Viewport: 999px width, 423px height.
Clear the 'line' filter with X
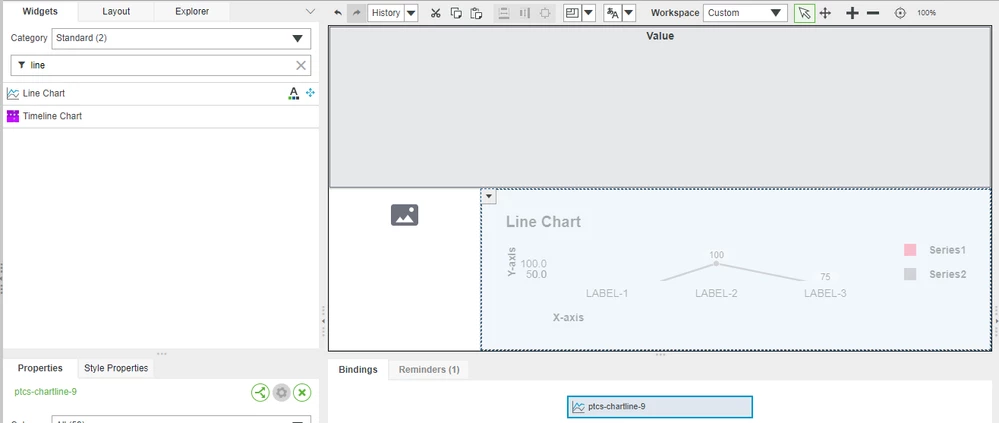click(x=301, y=65)
